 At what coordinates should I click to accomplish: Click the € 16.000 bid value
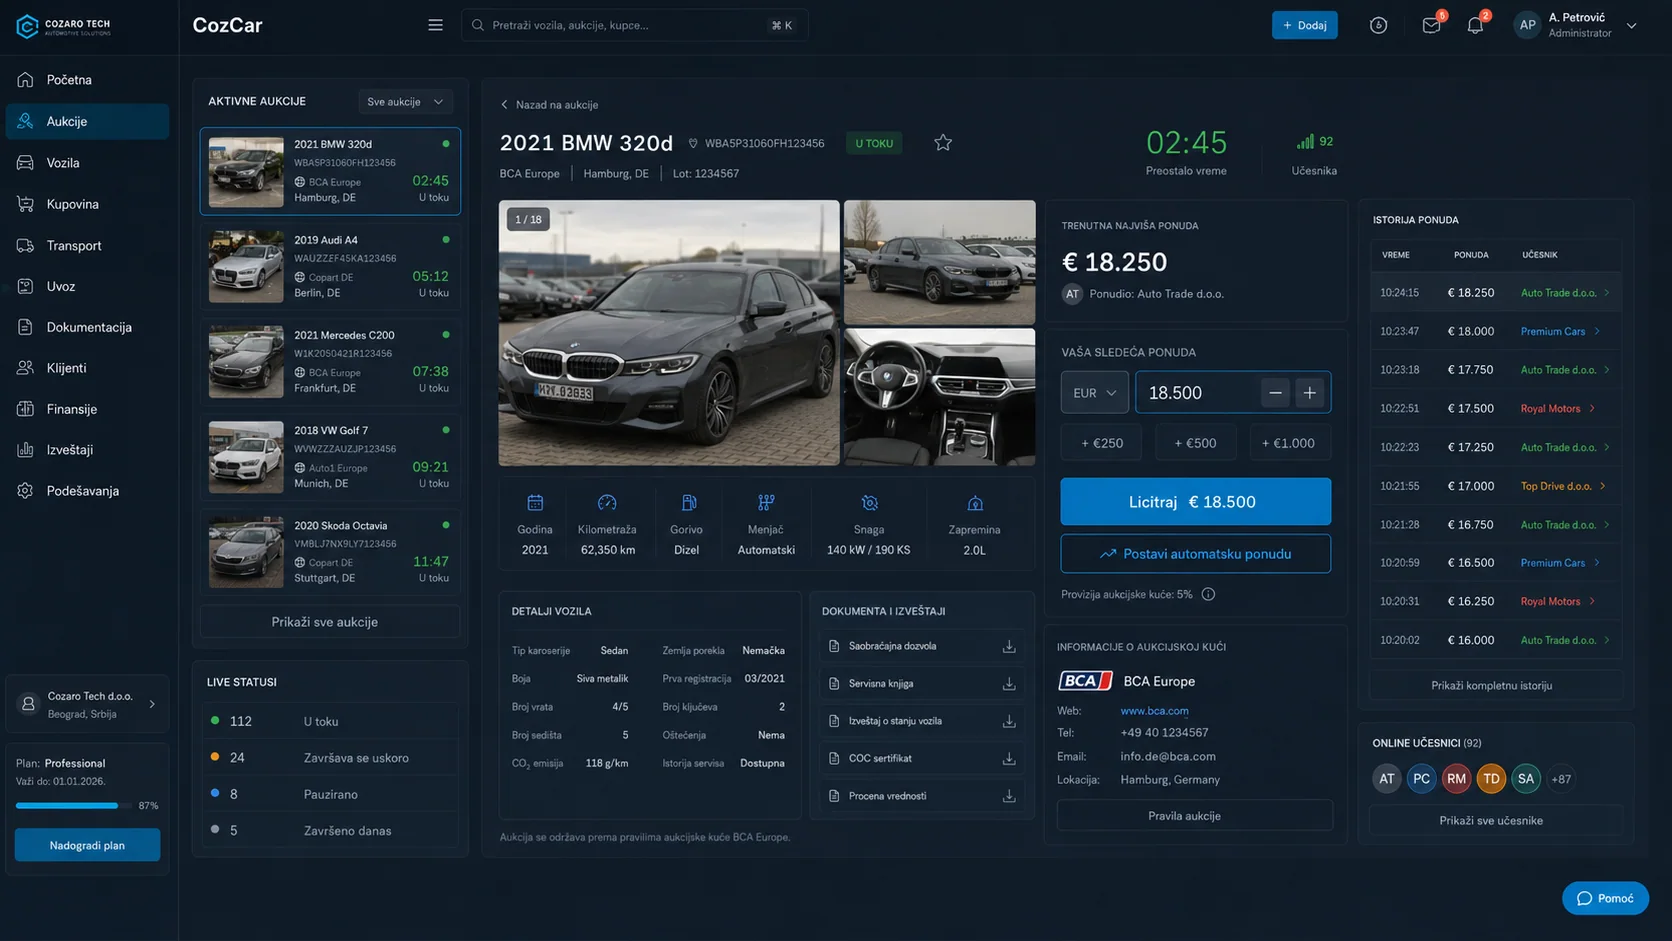tap(1471, 640)
